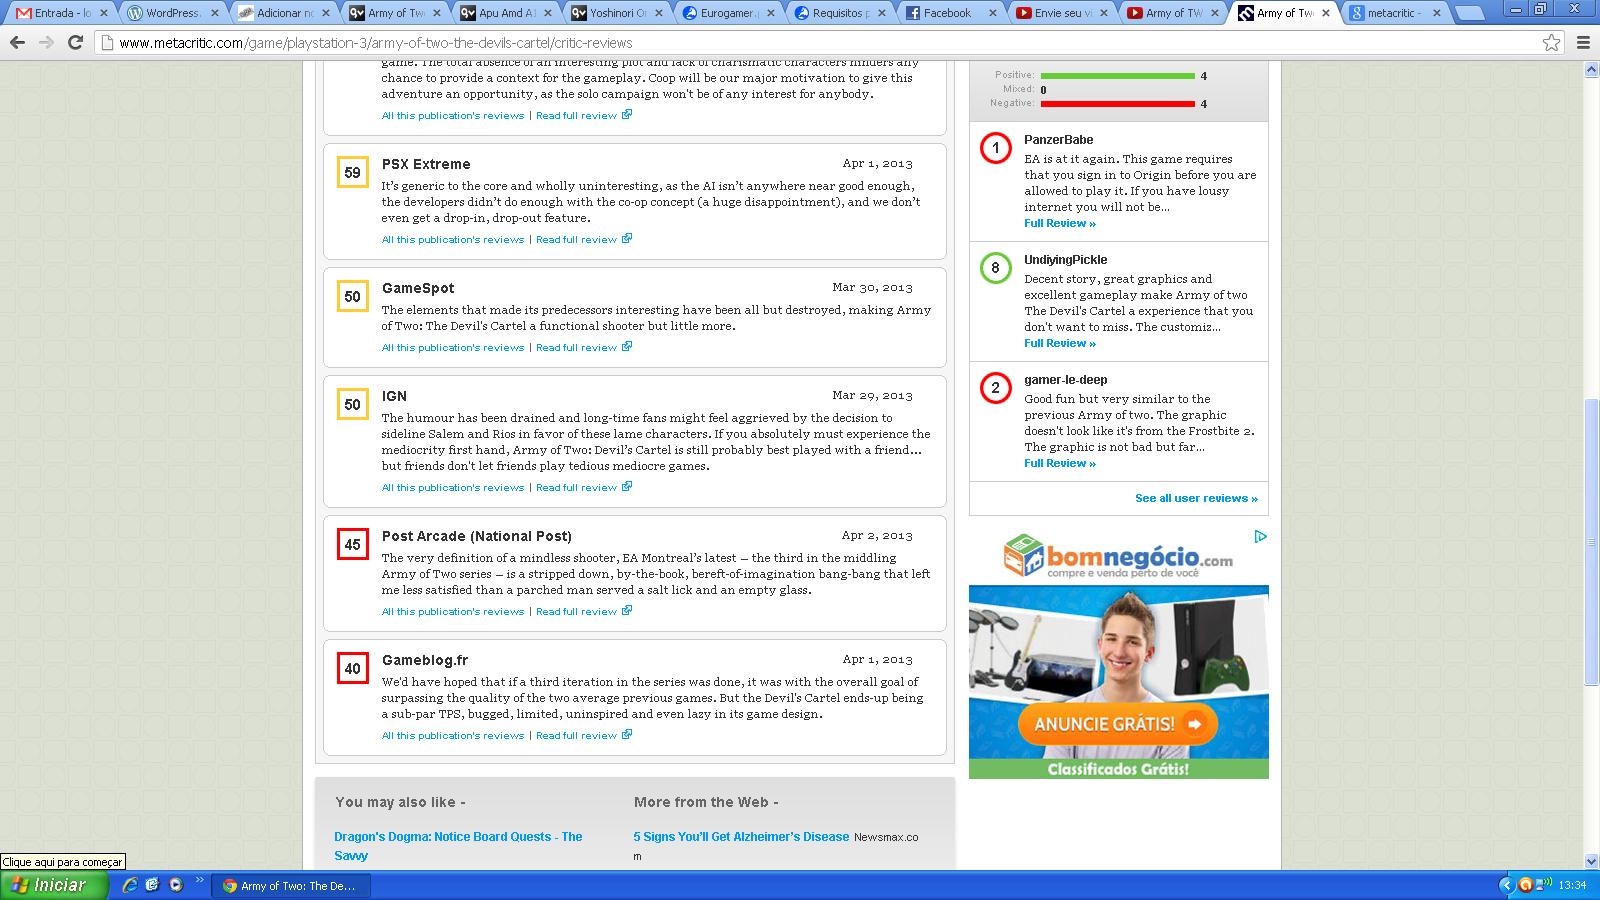The width and height of the screenshot is (1600, 900).
Task: Open the Gmail Entrada tab
Action: pyautogui.click(x=60, y=13)
